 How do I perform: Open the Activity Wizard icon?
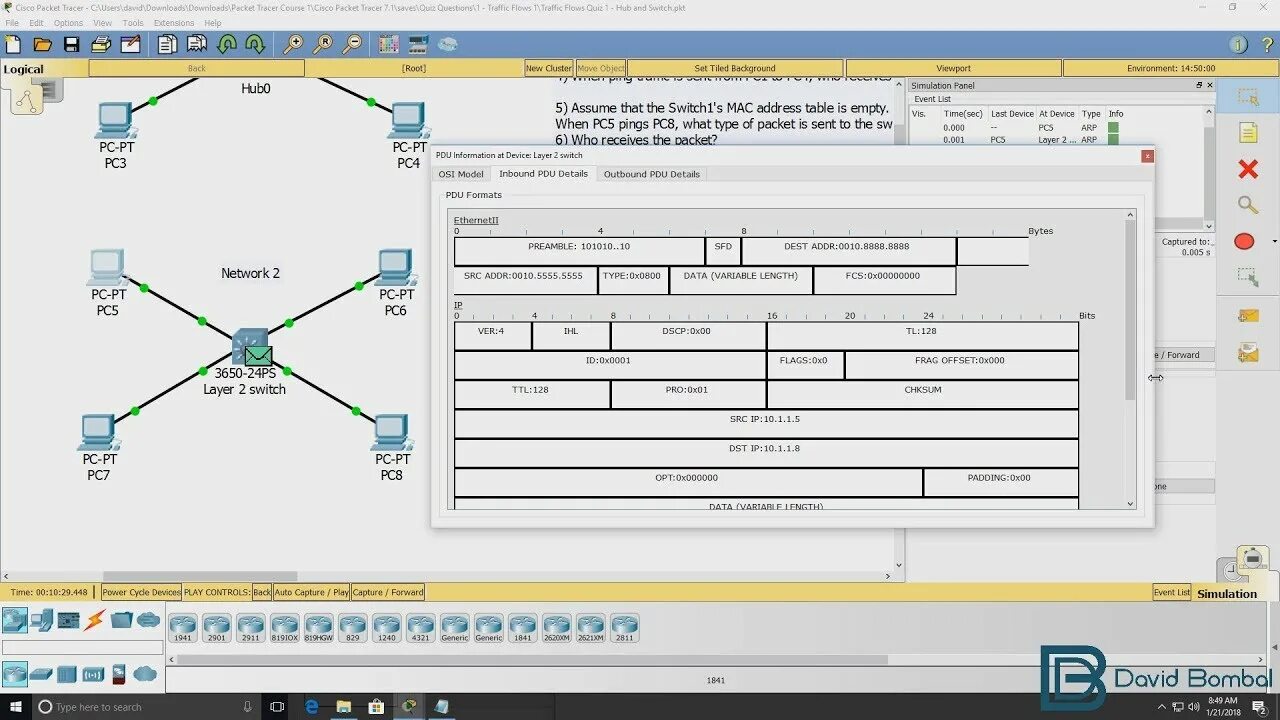(x=131, y=44)
